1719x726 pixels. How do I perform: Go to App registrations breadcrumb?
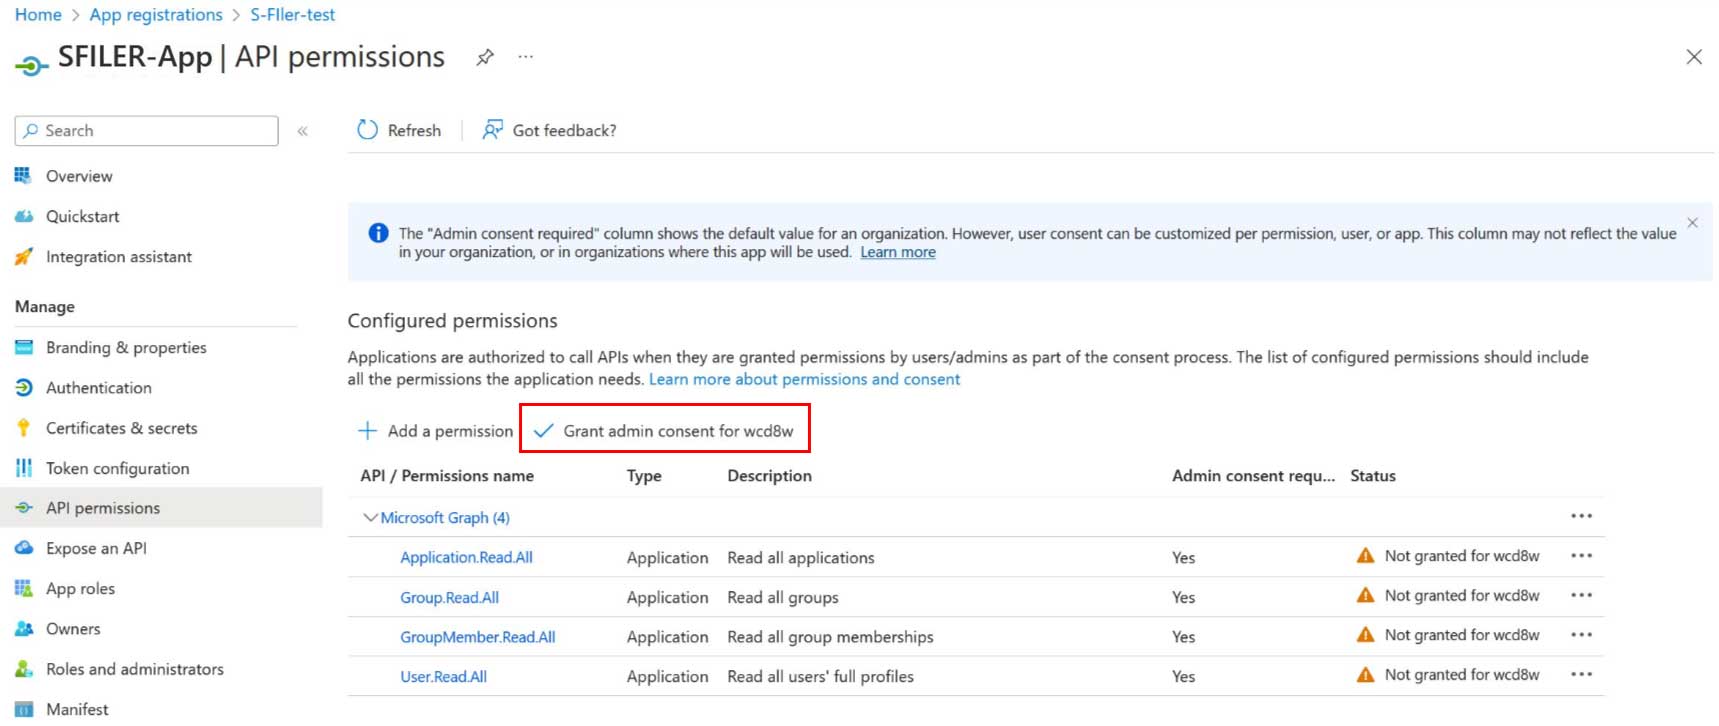(156, 15)
